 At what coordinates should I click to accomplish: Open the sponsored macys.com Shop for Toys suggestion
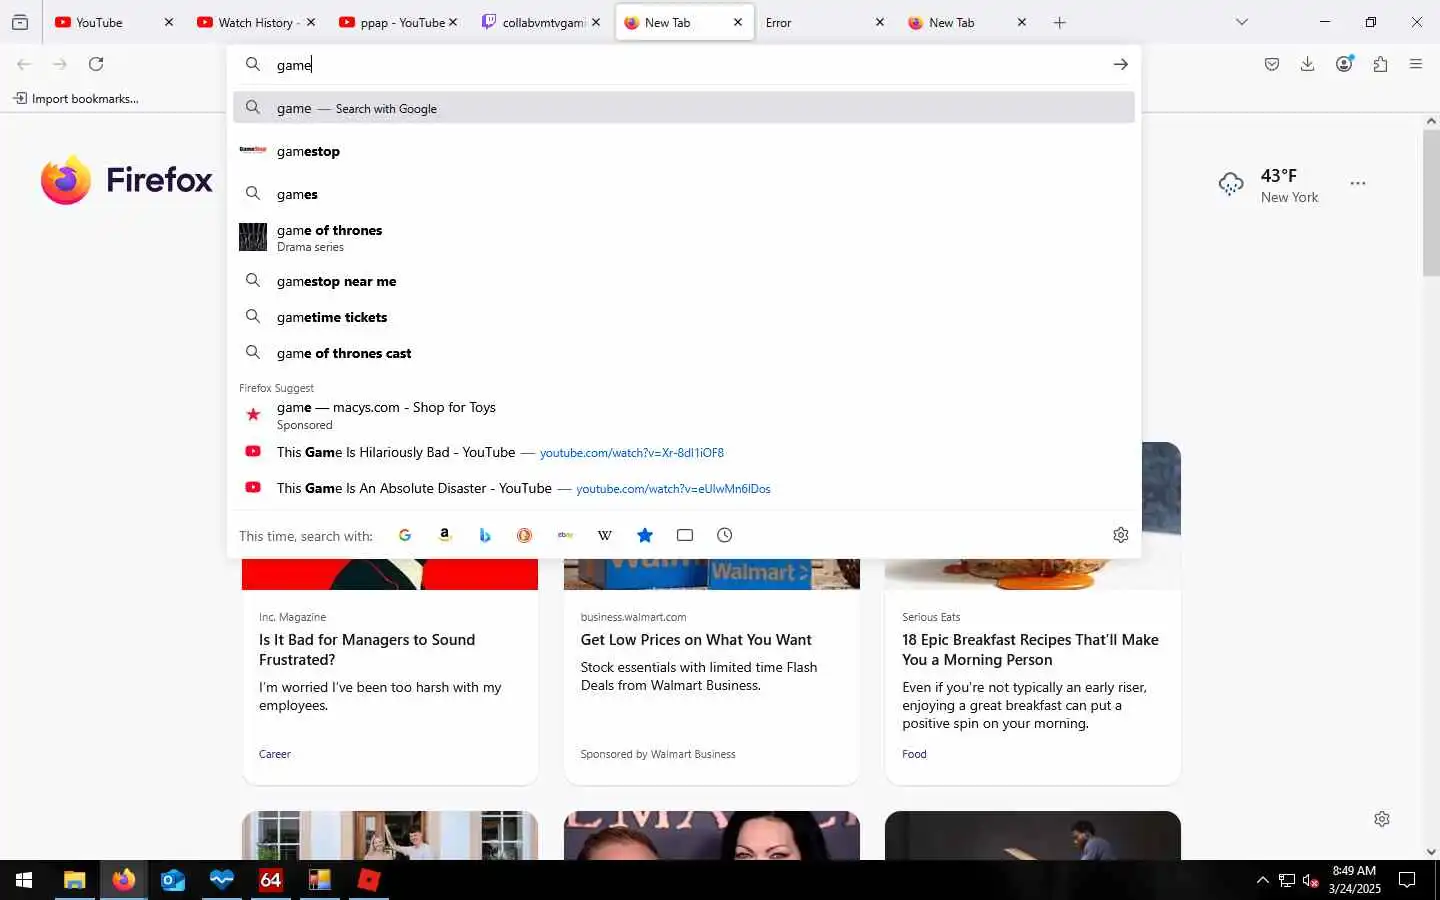pyautogui.click(x=684, y=415)
